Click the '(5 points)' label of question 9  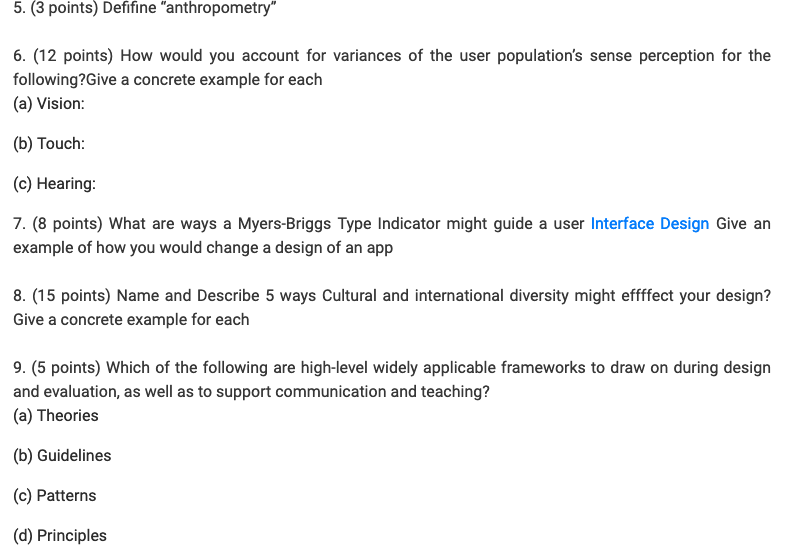pyautogui.click(x=66, y=368)
